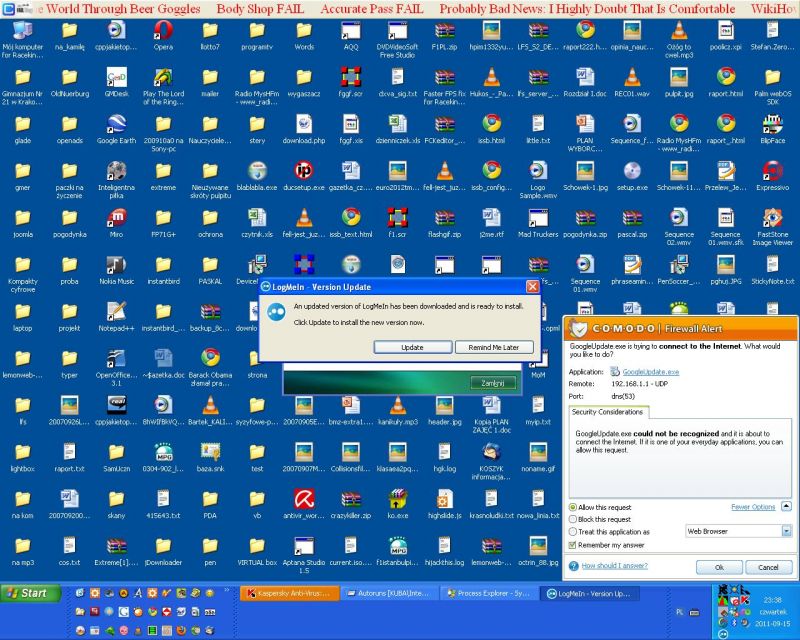
Task: Open How should I answer? help link
Action: [614, 565]
